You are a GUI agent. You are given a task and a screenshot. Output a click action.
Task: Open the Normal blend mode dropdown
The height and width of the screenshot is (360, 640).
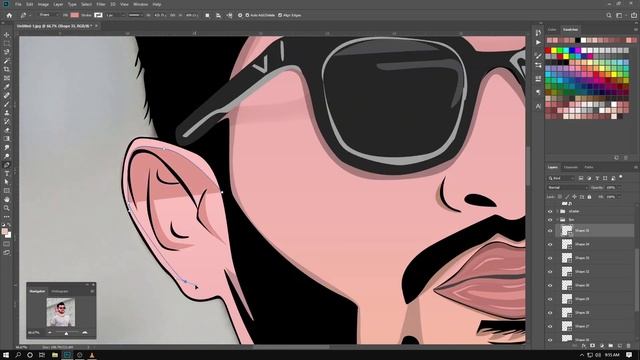point(568,187)
